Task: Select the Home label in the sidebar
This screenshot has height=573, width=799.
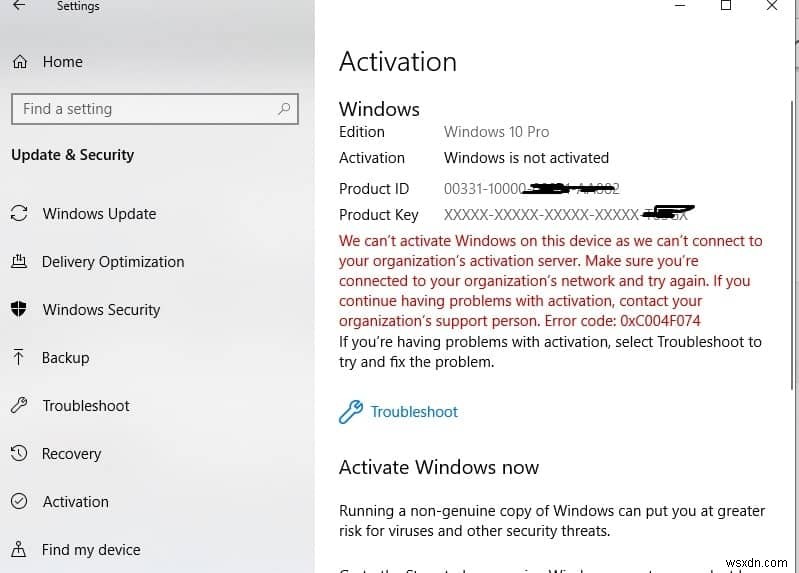Action: point(63,62)
